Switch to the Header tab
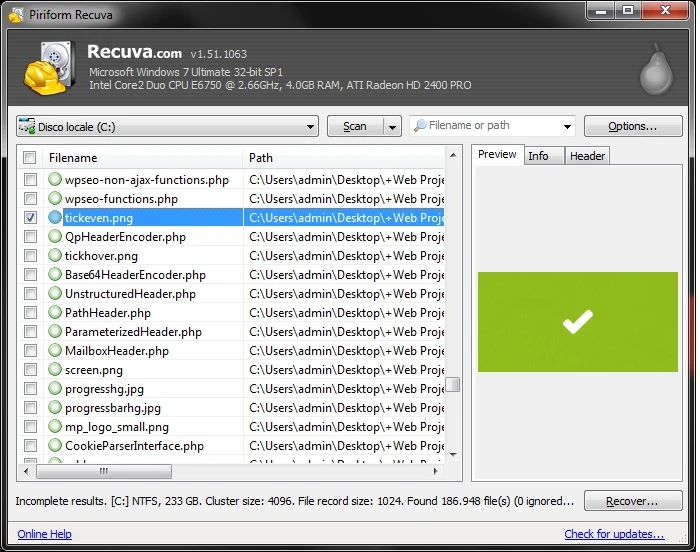This screenshot has height=552, width=700. click(587, 156)
